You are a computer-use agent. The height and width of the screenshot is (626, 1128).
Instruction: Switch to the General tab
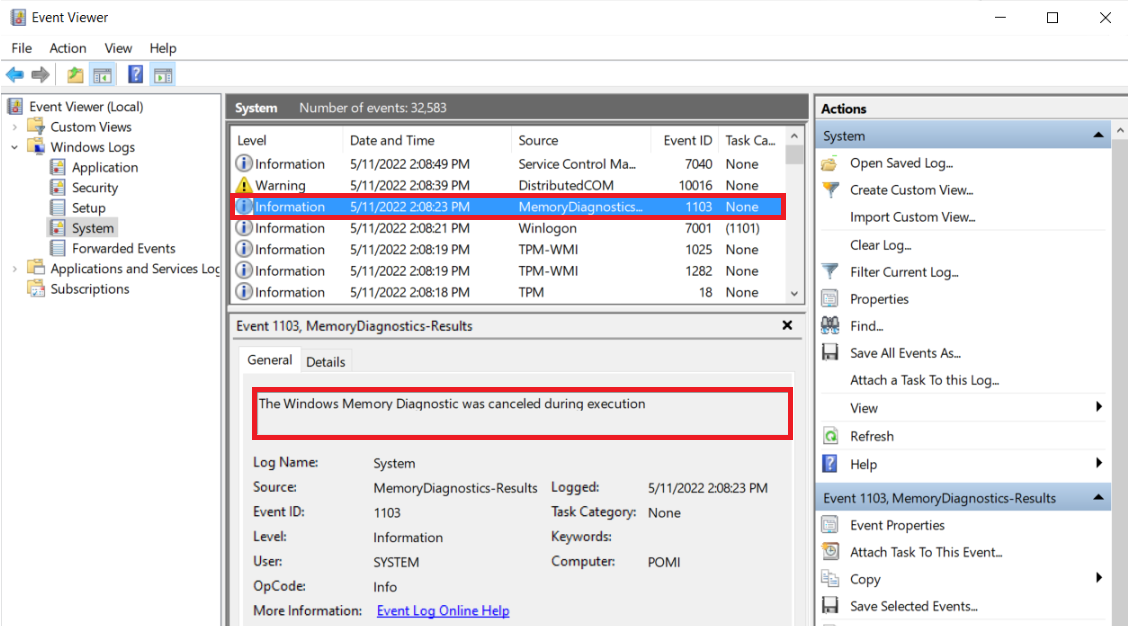[270, 360]
